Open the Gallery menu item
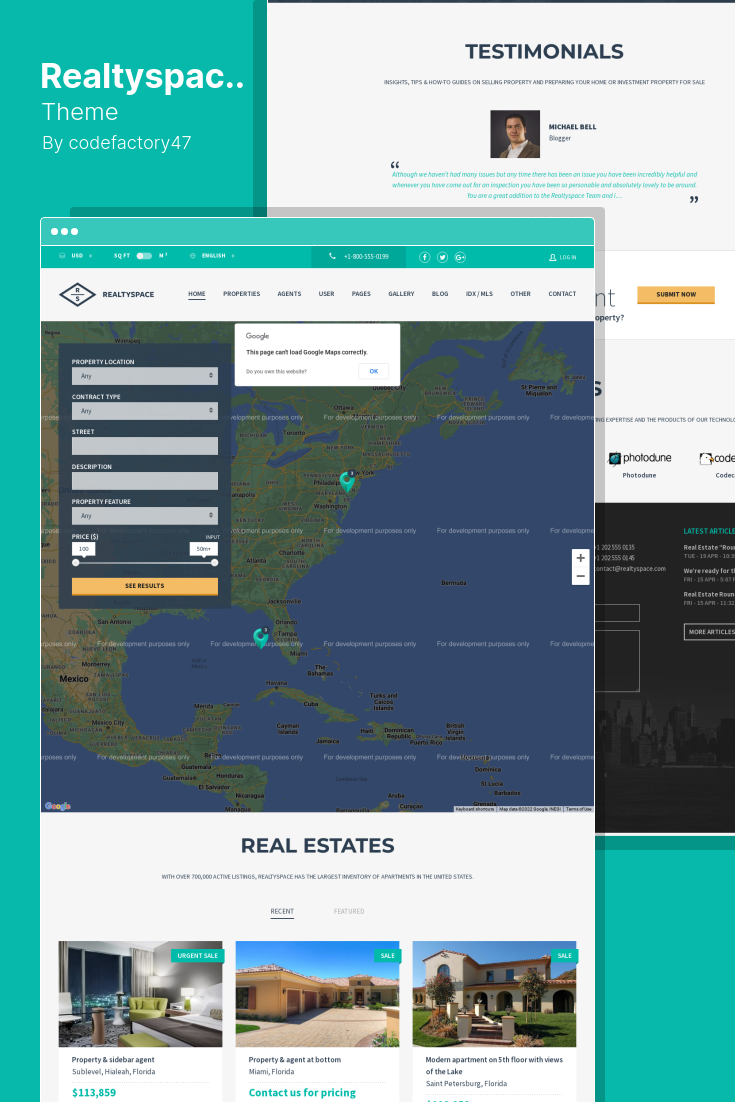The height and width of the screenshot is (1102, 735). click(x=401, y=294)
